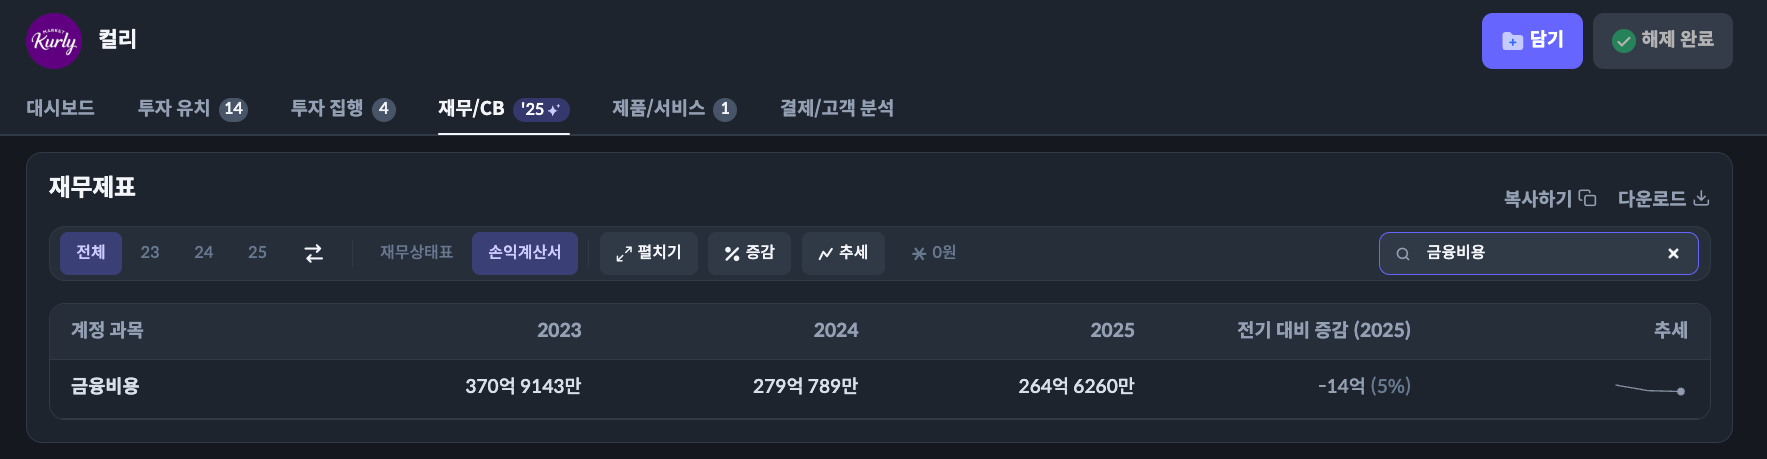Toggle the 0원 filter
1767x459 pixels.
coord(933,253)
